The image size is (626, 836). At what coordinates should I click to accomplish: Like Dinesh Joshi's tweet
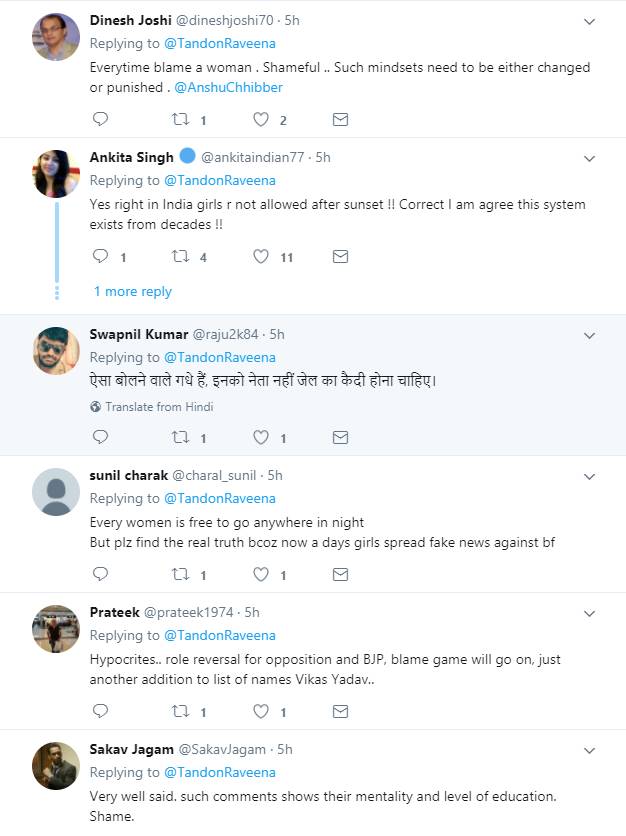(x=261, y=120)
